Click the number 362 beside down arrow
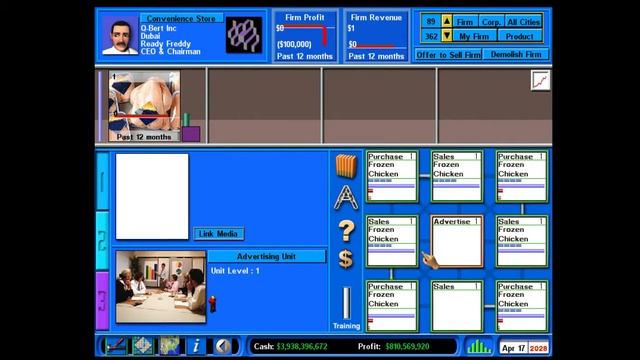640x360 pixels. (x=431, y=36)
